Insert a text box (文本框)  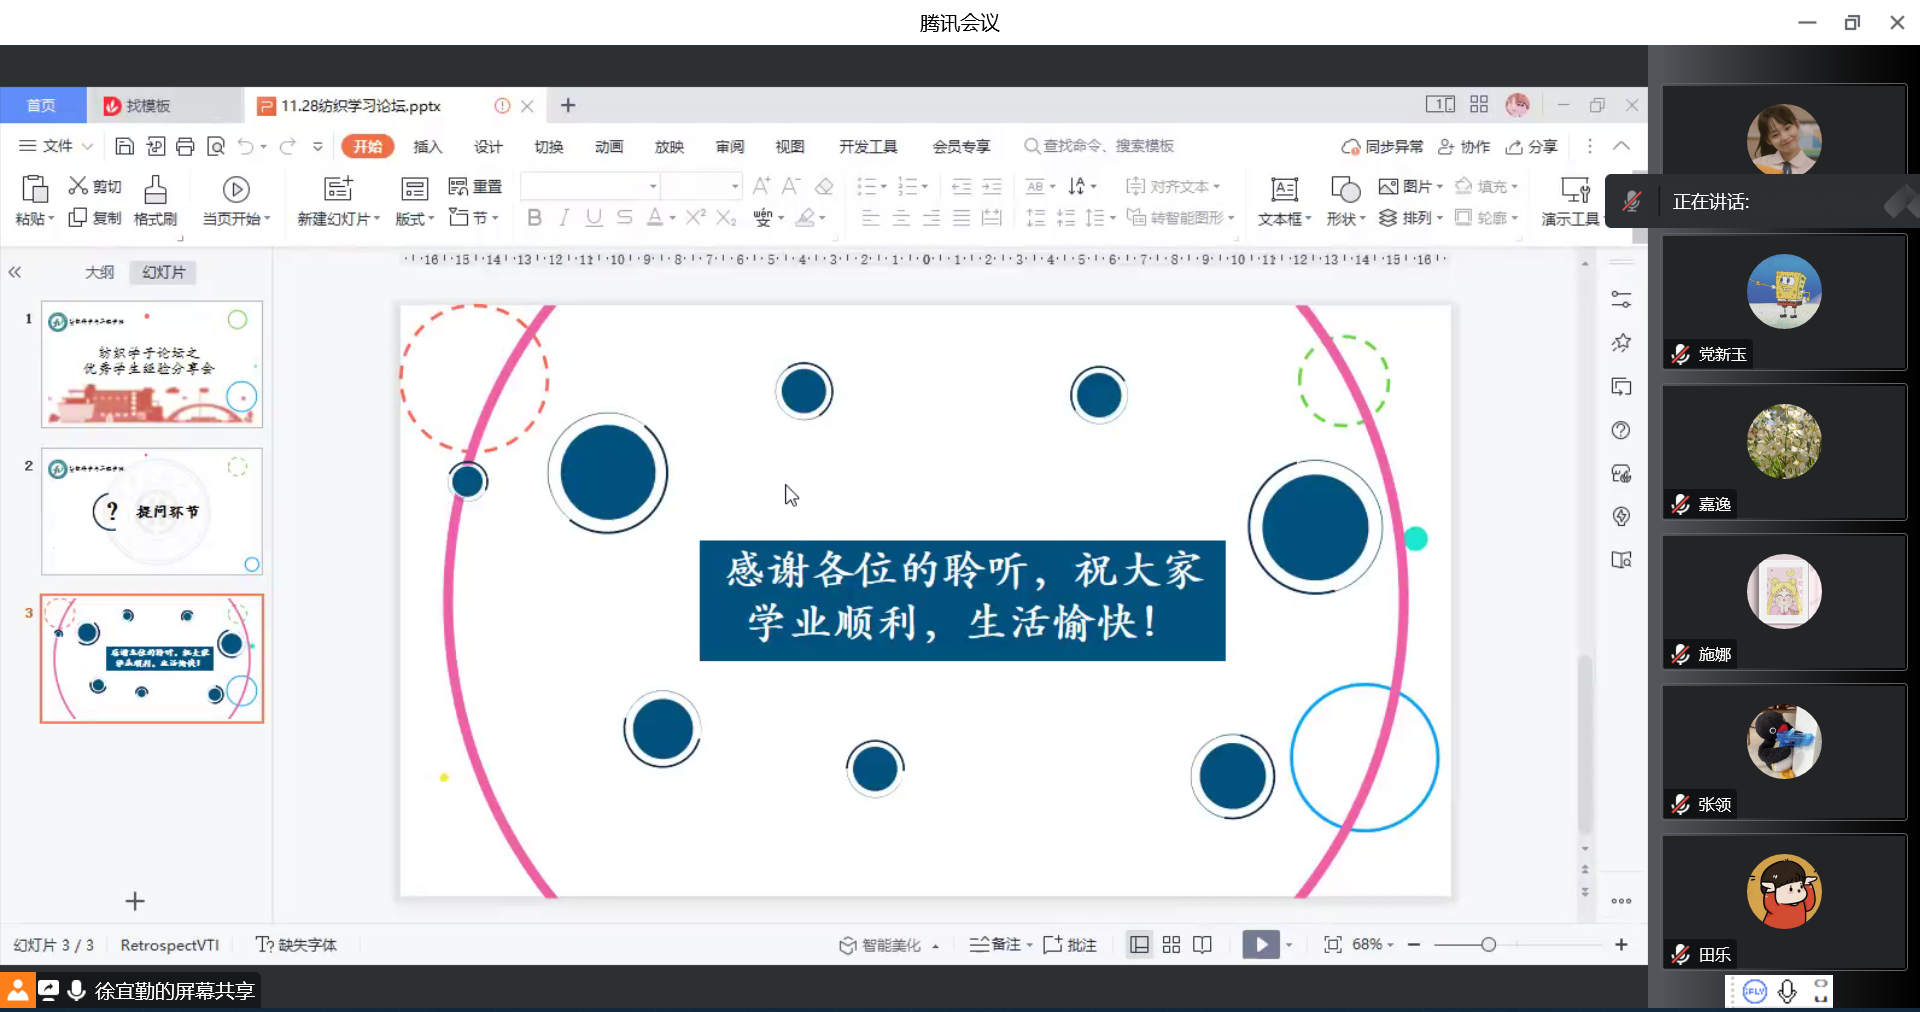pos(1284,189)
